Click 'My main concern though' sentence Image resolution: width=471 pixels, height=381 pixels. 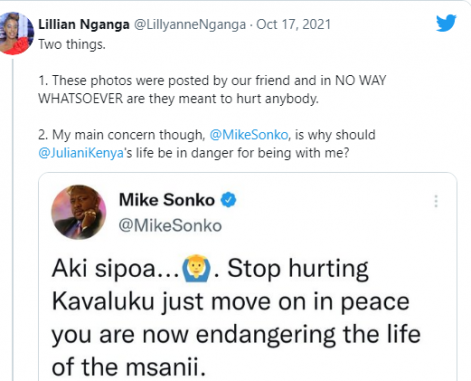pyautogui.click(x=129, y=135)
